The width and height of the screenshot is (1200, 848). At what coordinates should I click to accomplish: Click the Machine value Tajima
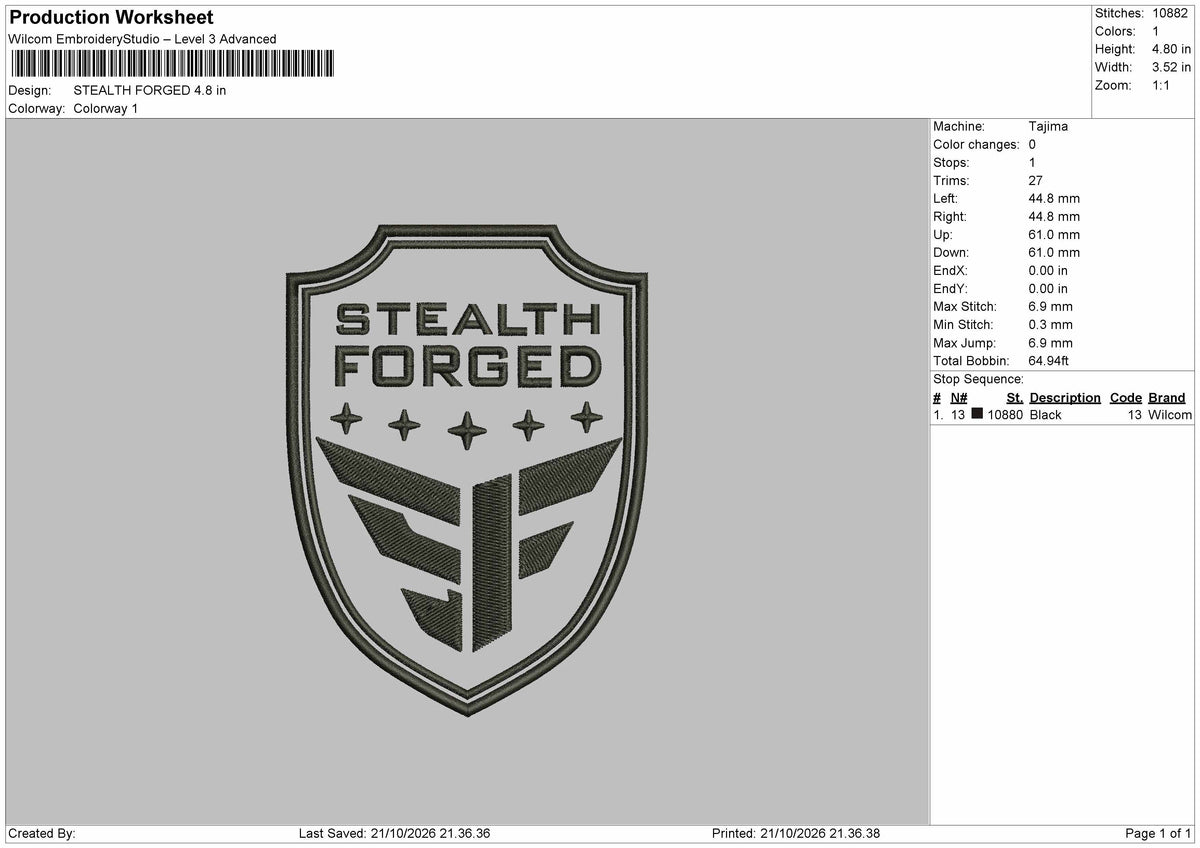1048,126
